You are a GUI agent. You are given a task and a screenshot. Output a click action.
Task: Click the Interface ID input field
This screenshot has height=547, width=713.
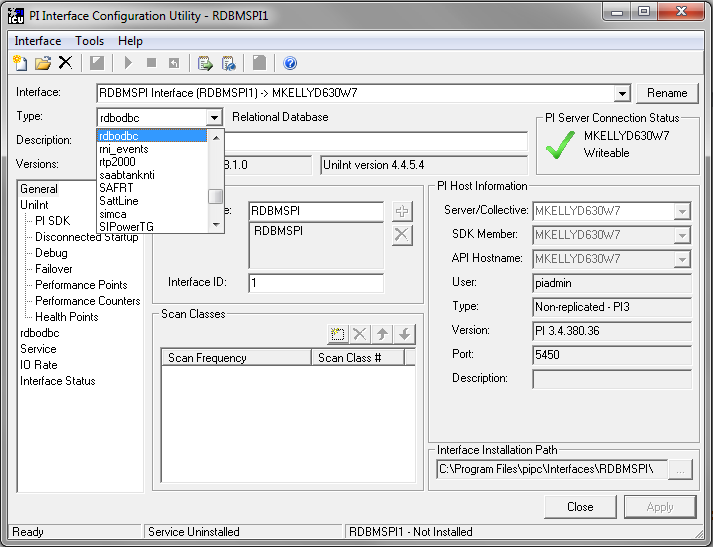(316, 283)
